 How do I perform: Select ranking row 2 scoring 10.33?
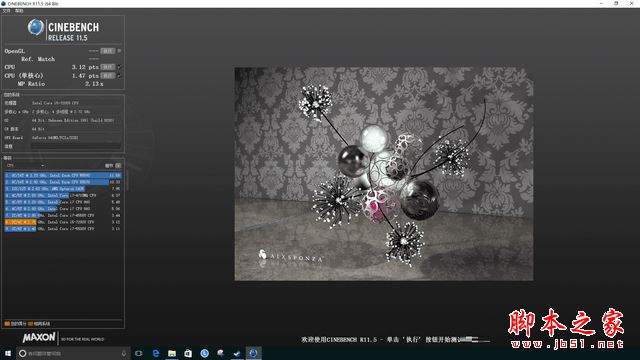(63, 182)
